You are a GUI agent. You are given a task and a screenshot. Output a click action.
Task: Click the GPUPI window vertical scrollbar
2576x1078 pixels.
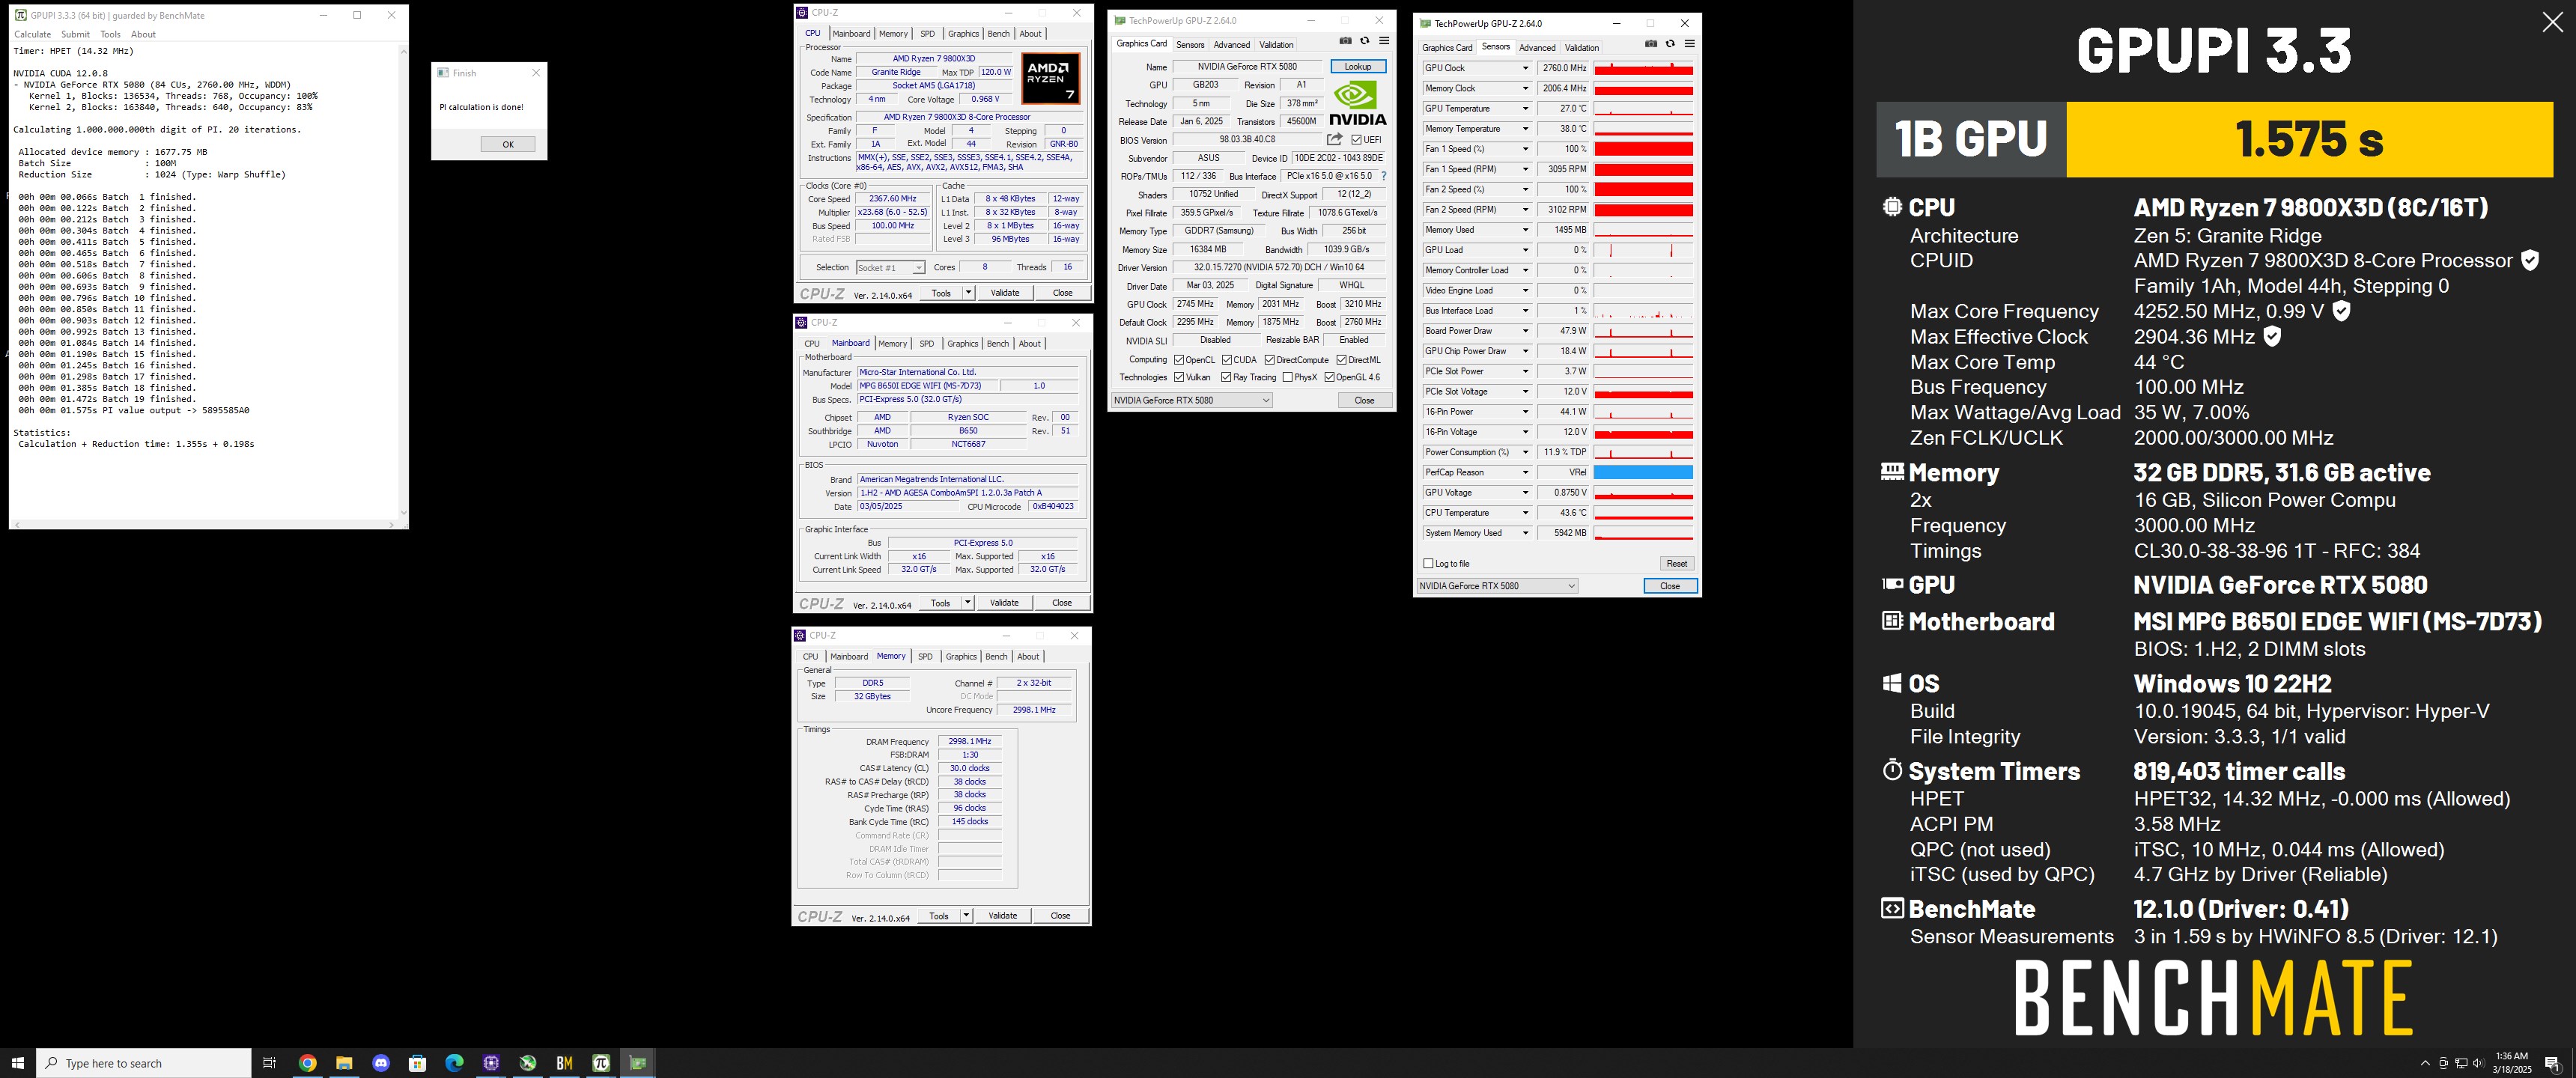click(403, 281)
